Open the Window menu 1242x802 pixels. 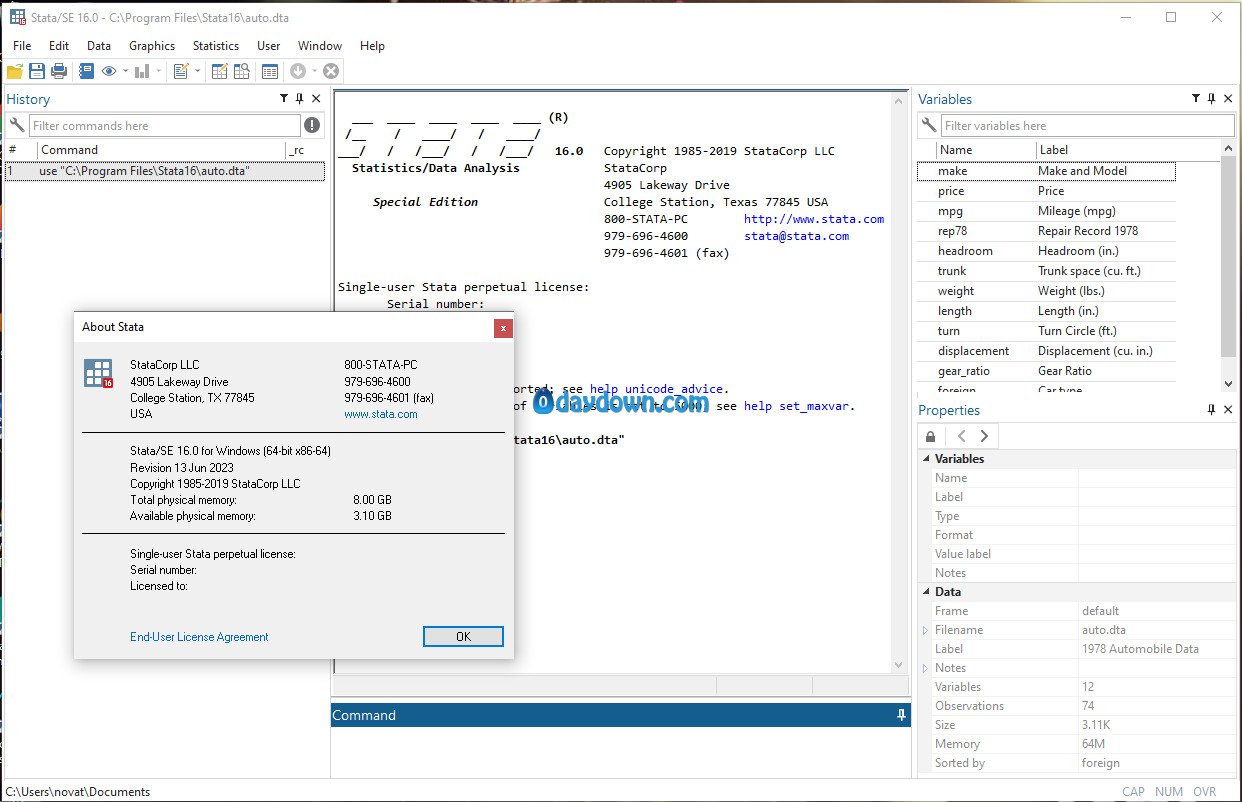point(320,46)
